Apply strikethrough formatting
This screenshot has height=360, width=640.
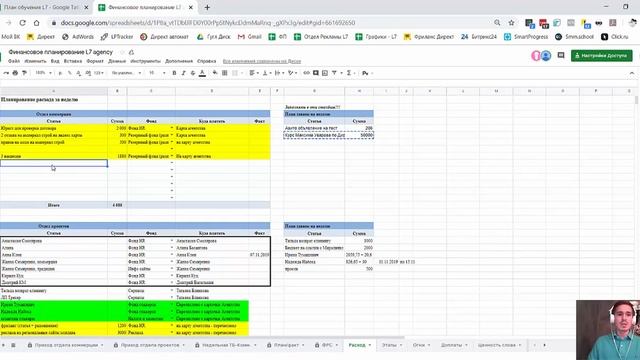pyautogui.click(x=193, y=73)
